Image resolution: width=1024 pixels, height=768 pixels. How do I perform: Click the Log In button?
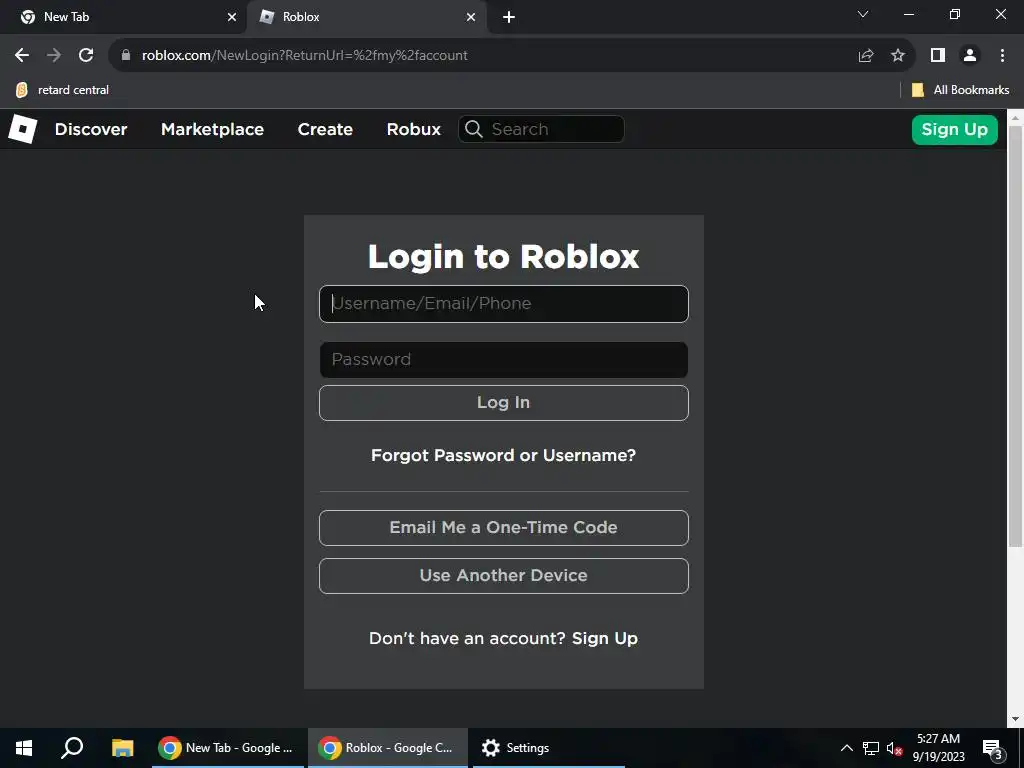point(504,402)
